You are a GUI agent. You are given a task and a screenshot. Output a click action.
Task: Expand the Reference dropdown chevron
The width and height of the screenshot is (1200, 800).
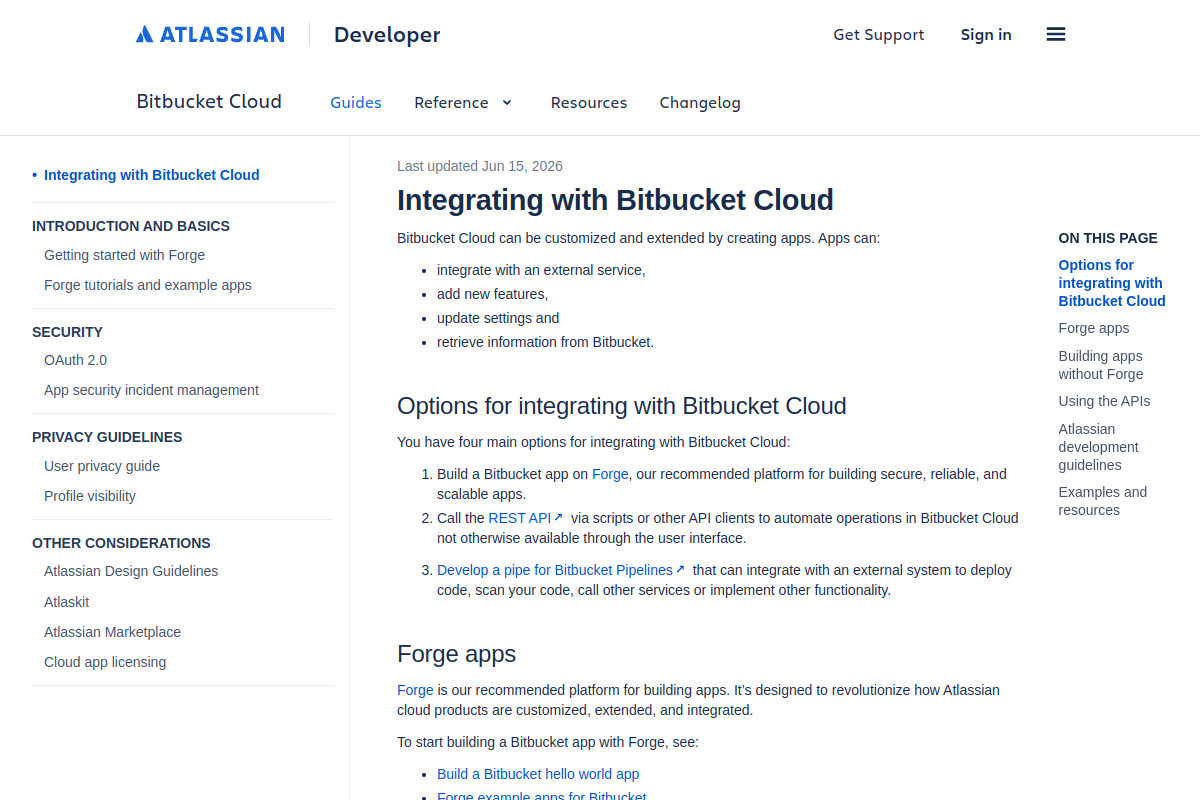(507, 102)
